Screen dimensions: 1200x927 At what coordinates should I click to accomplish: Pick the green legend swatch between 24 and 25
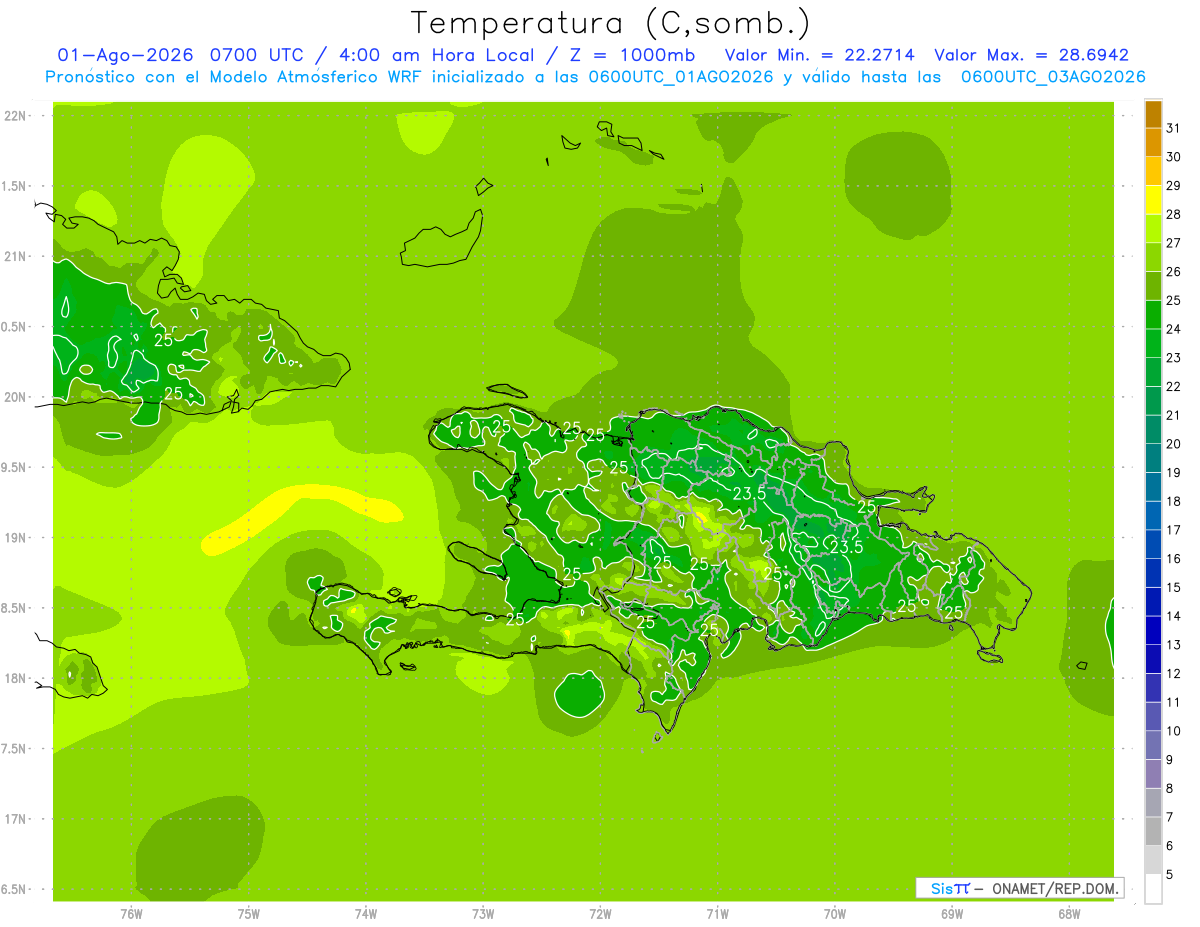(1153, 315)
